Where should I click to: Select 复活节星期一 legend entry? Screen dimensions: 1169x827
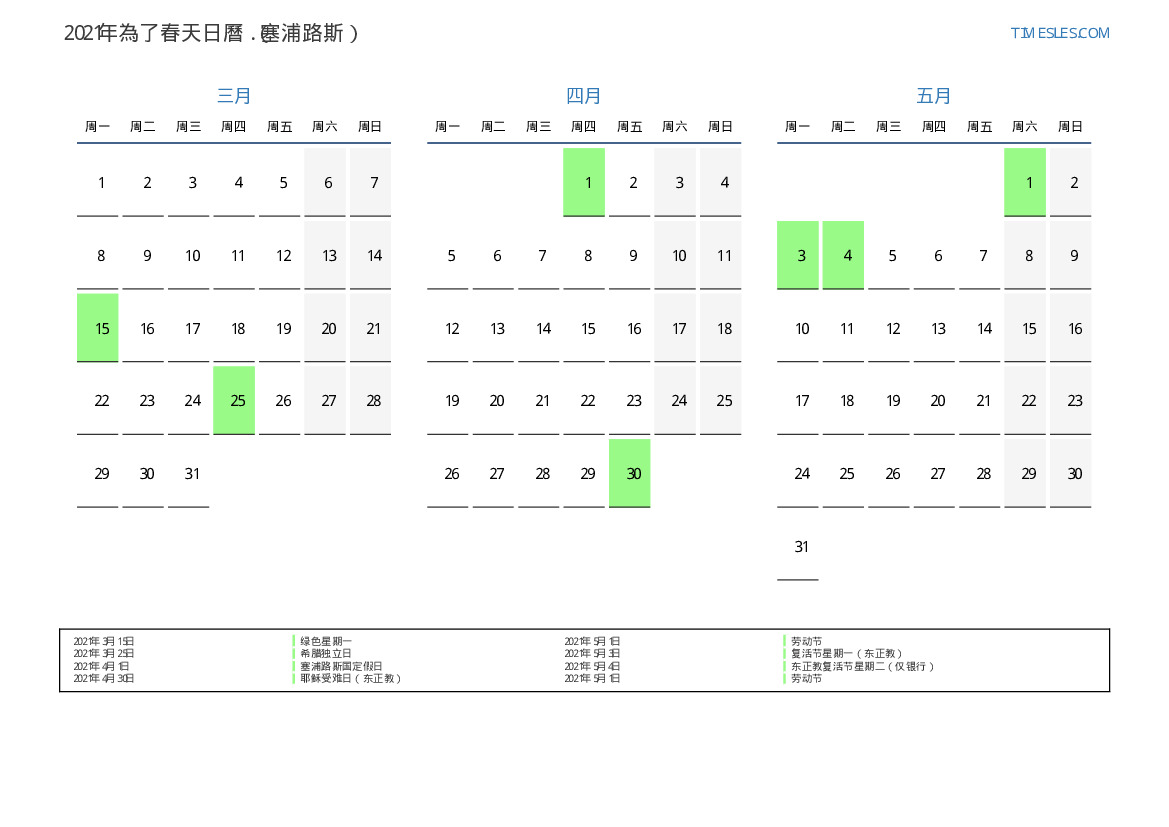(846, 654)
